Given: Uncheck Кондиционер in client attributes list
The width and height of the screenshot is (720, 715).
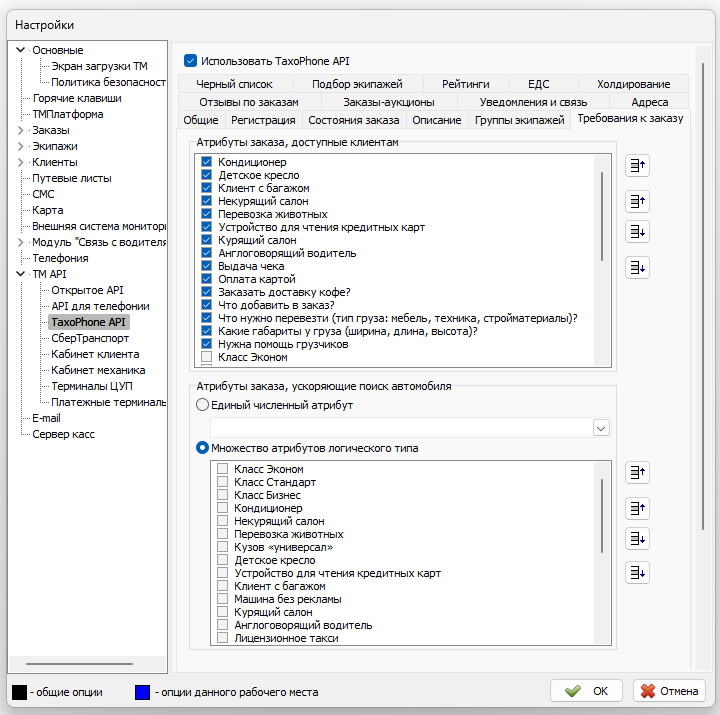Looking at the screenshot, I should [207, 162].
